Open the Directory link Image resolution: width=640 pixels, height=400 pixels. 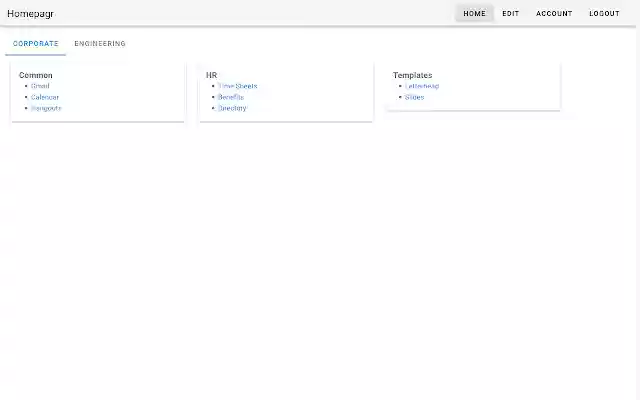(x=232, y=108)
